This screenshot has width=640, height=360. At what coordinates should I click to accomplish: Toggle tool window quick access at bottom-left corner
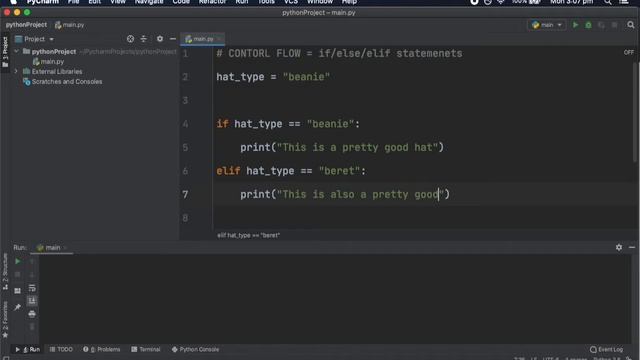[x=6, y=358]
